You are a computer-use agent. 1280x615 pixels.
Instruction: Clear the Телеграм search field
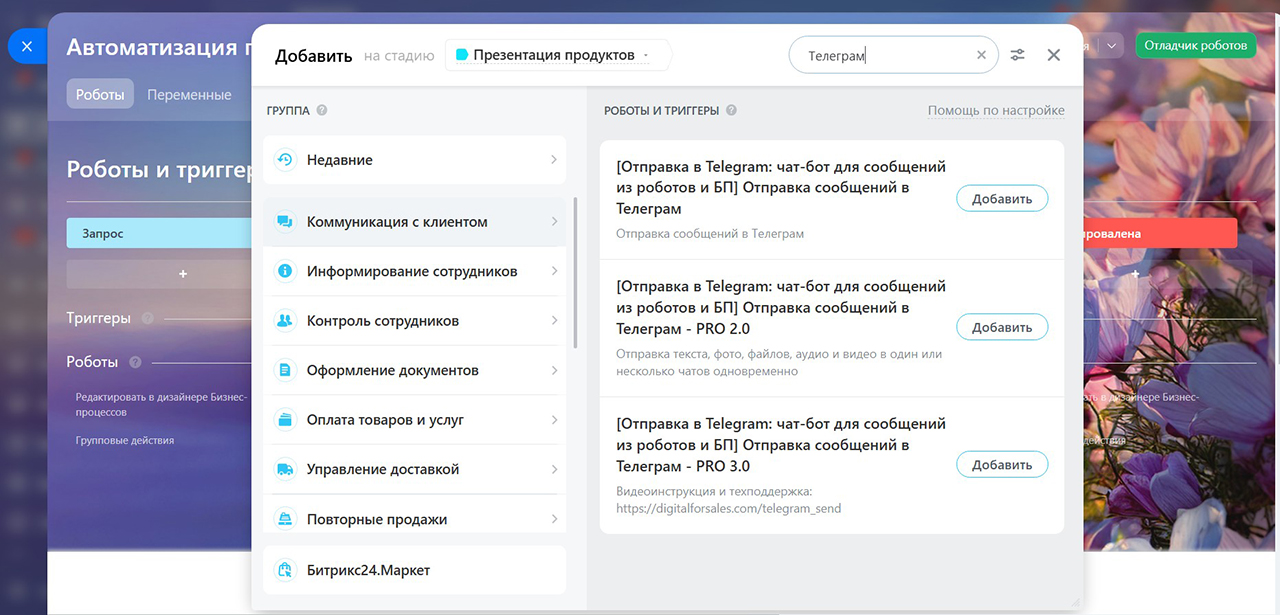point(981,56)
